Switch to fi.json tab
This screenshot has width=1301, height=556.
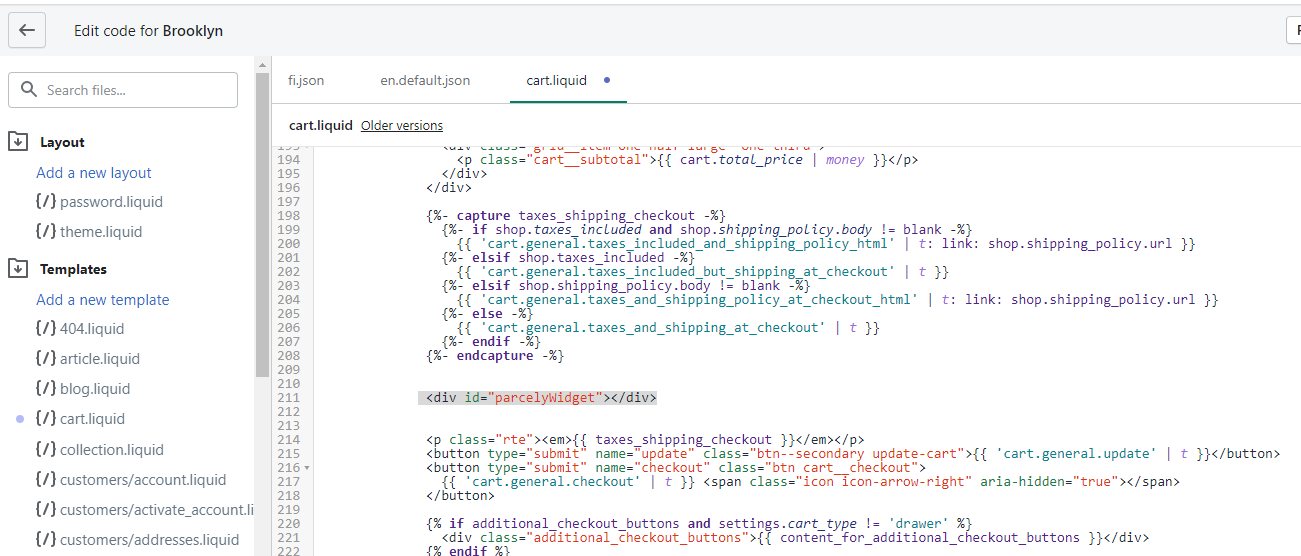306,80
